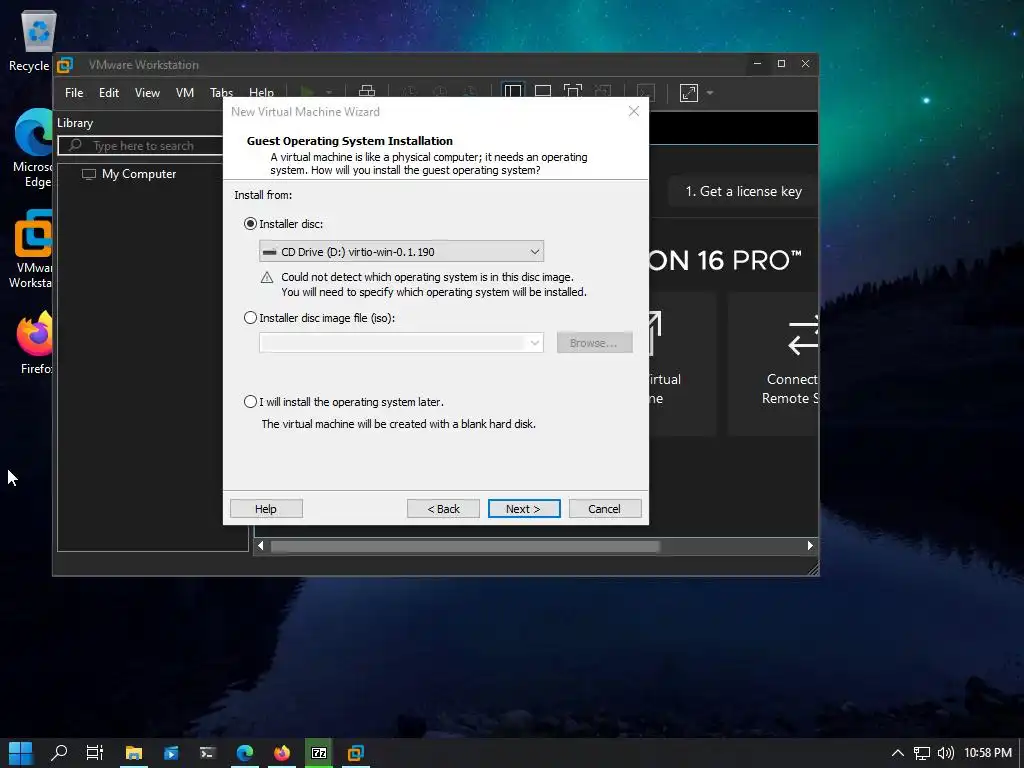Open the power-on options dropdown arrow
This screenshot has height=768, width=1024.
(328, 93)
